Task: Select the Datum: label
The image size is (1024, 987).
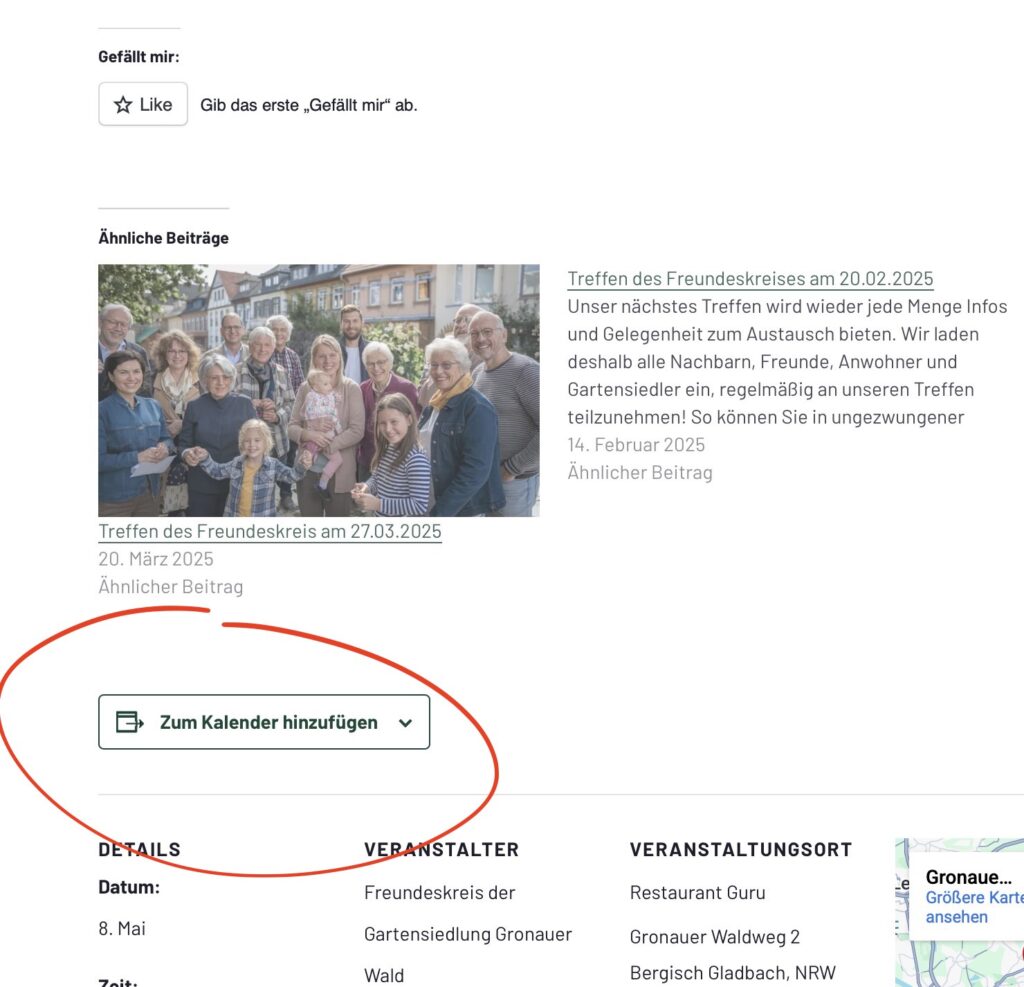Action: click(x=129, y=887)
